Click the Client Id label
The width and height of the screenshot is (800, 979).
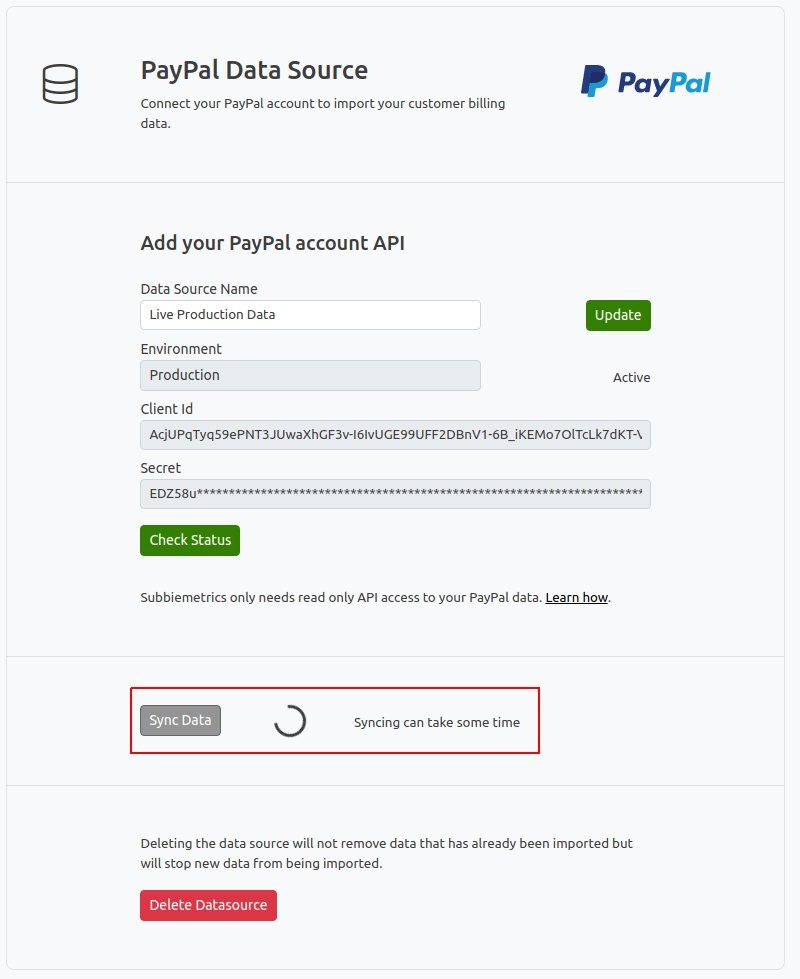coord(167,409)
